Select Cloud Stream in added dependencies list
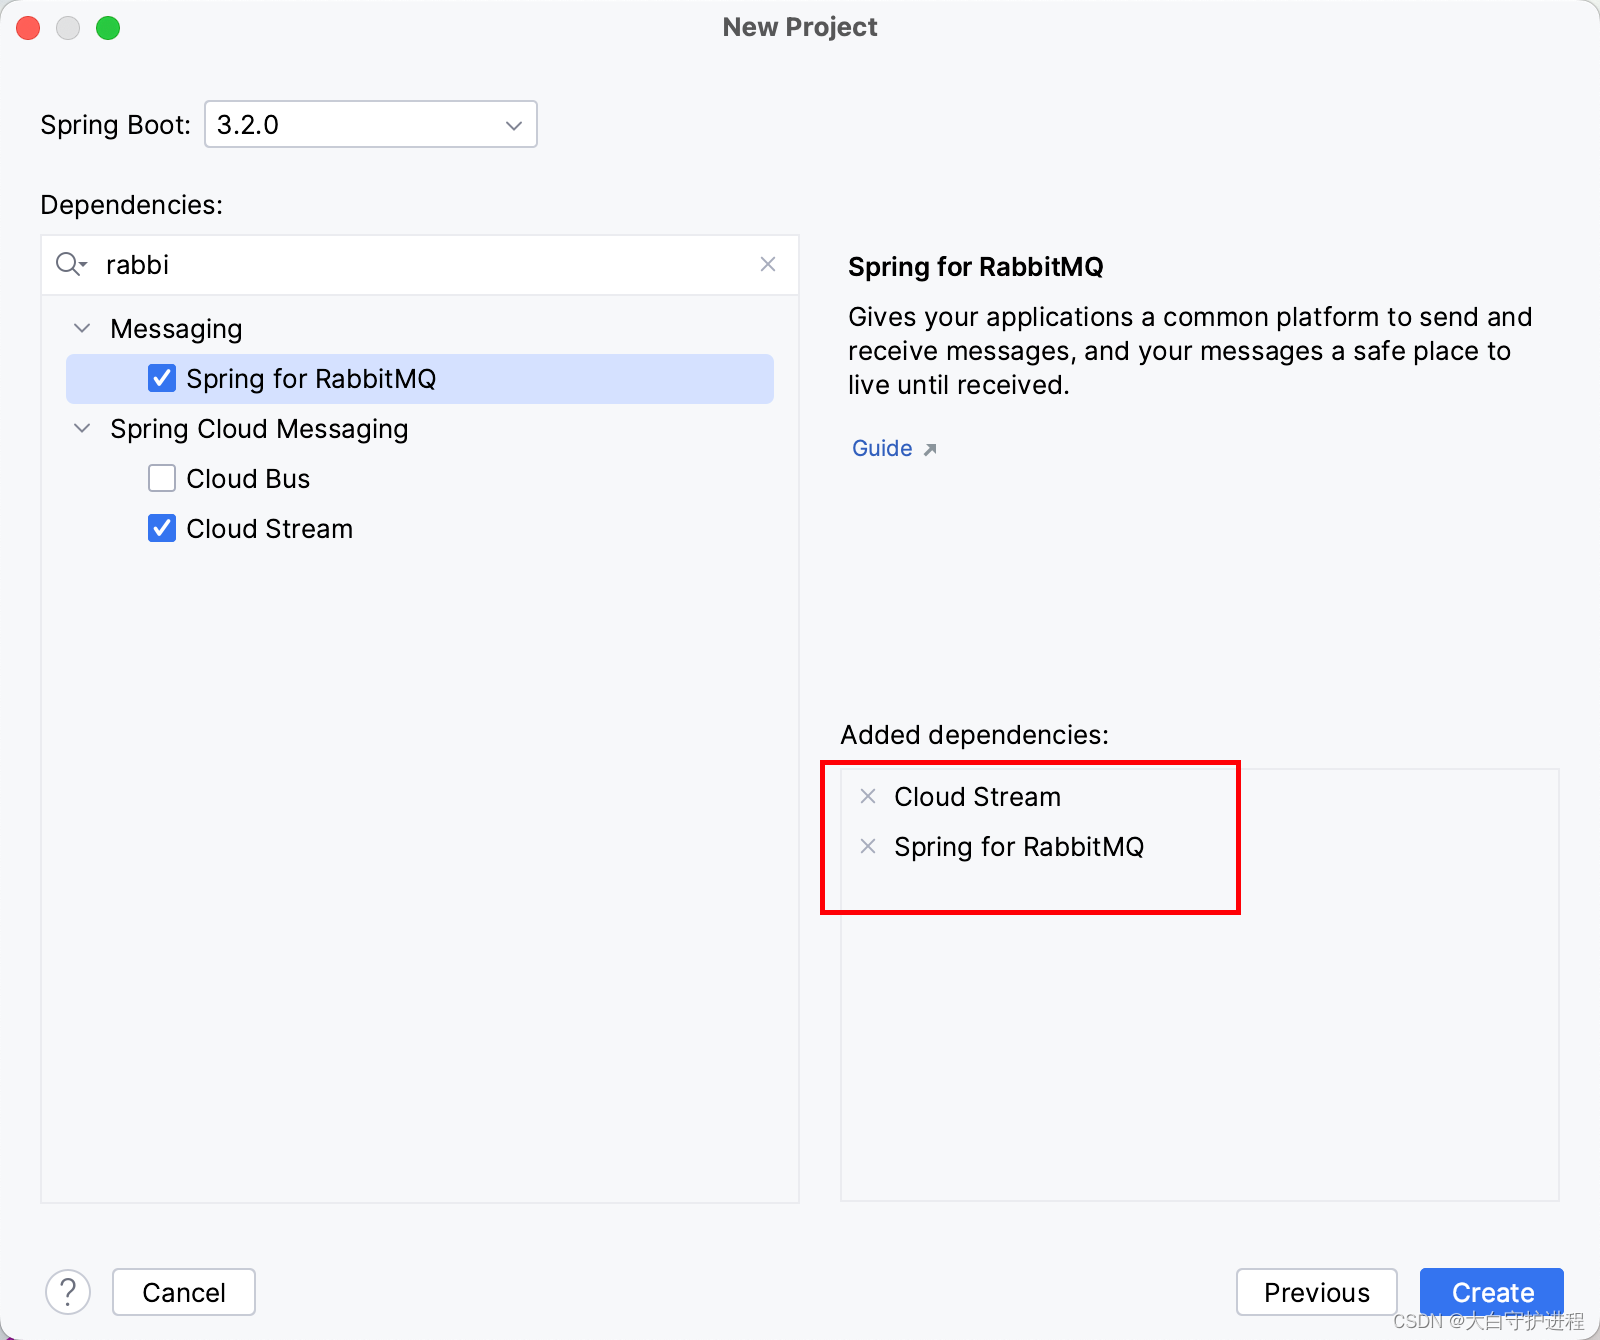Screen dimensions: 1600x1340 click(x=977, y=796)
